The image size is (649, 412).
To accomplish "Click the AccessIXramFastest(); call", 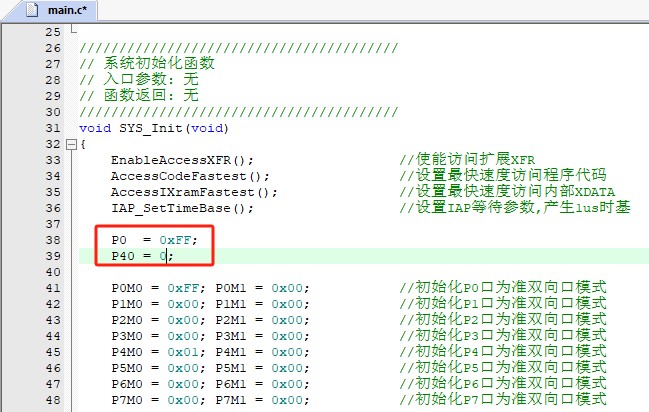I will (194, 193).
